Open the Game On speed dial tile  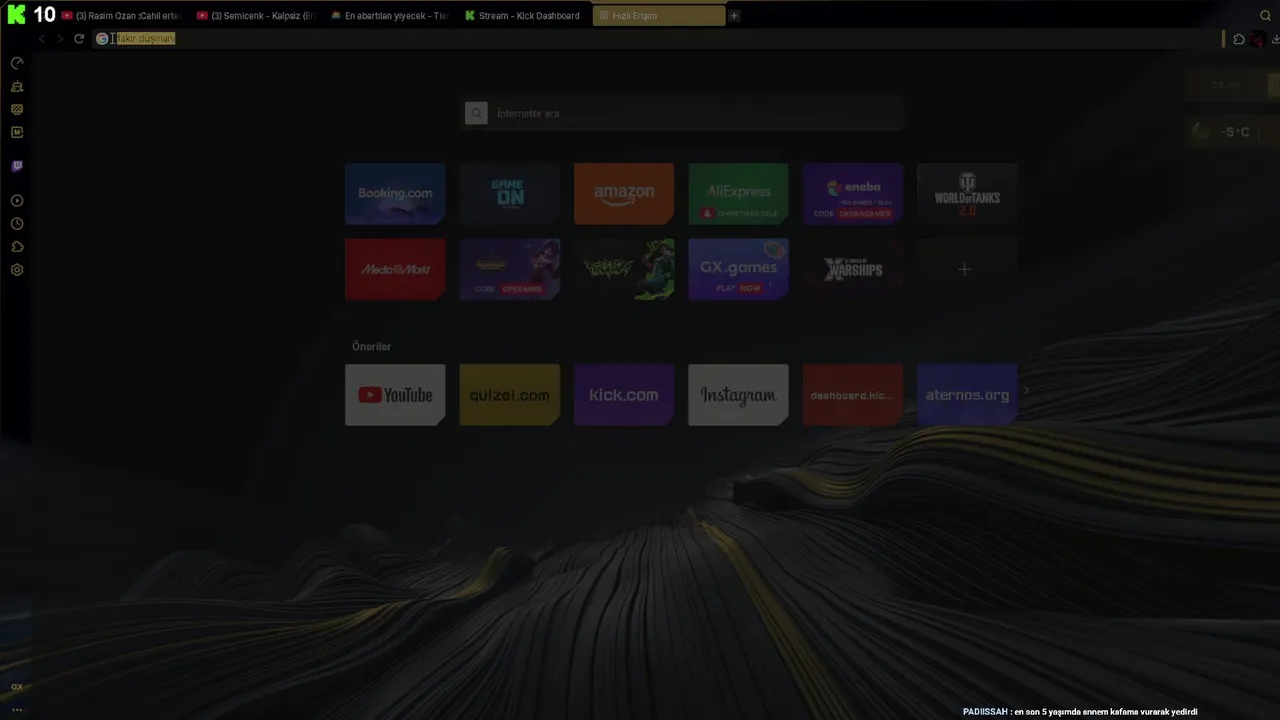[x=509, y=194]
